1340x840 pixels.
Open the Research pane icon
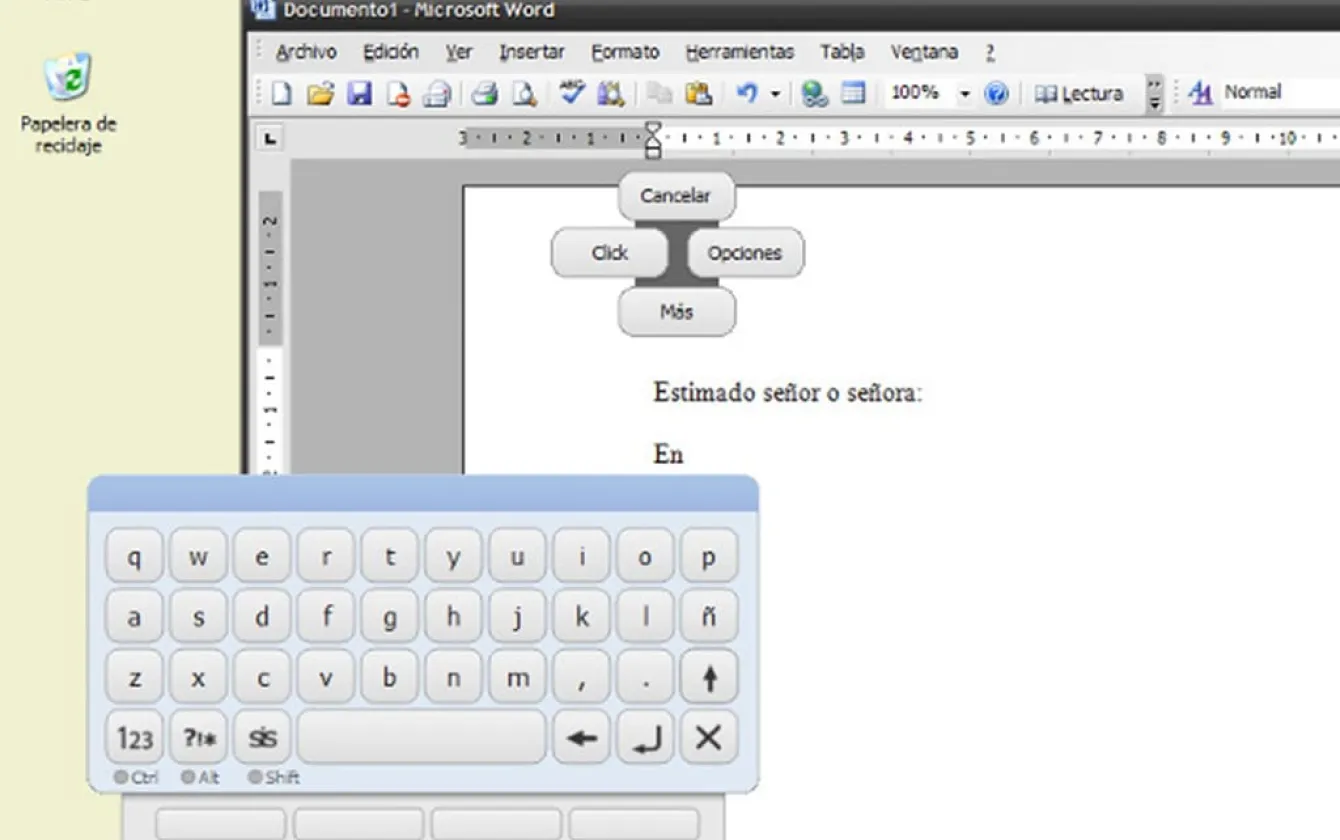pyautogui.click(x=610, y=94)
